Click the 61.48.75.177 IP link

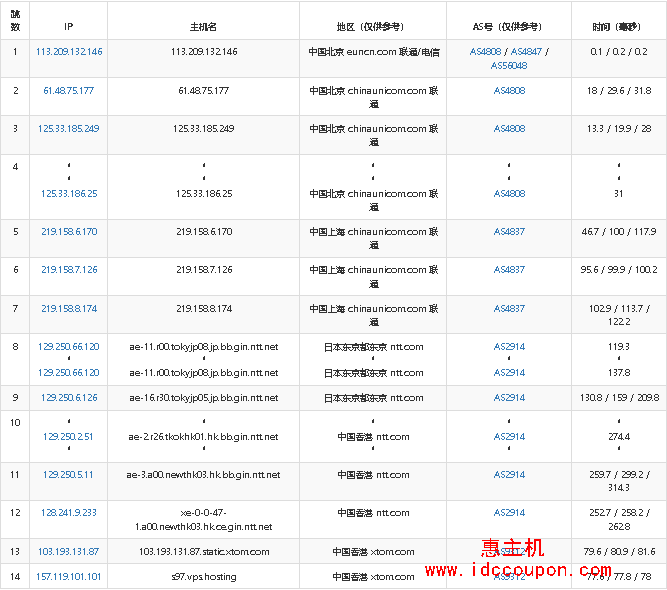pos(69,90)
